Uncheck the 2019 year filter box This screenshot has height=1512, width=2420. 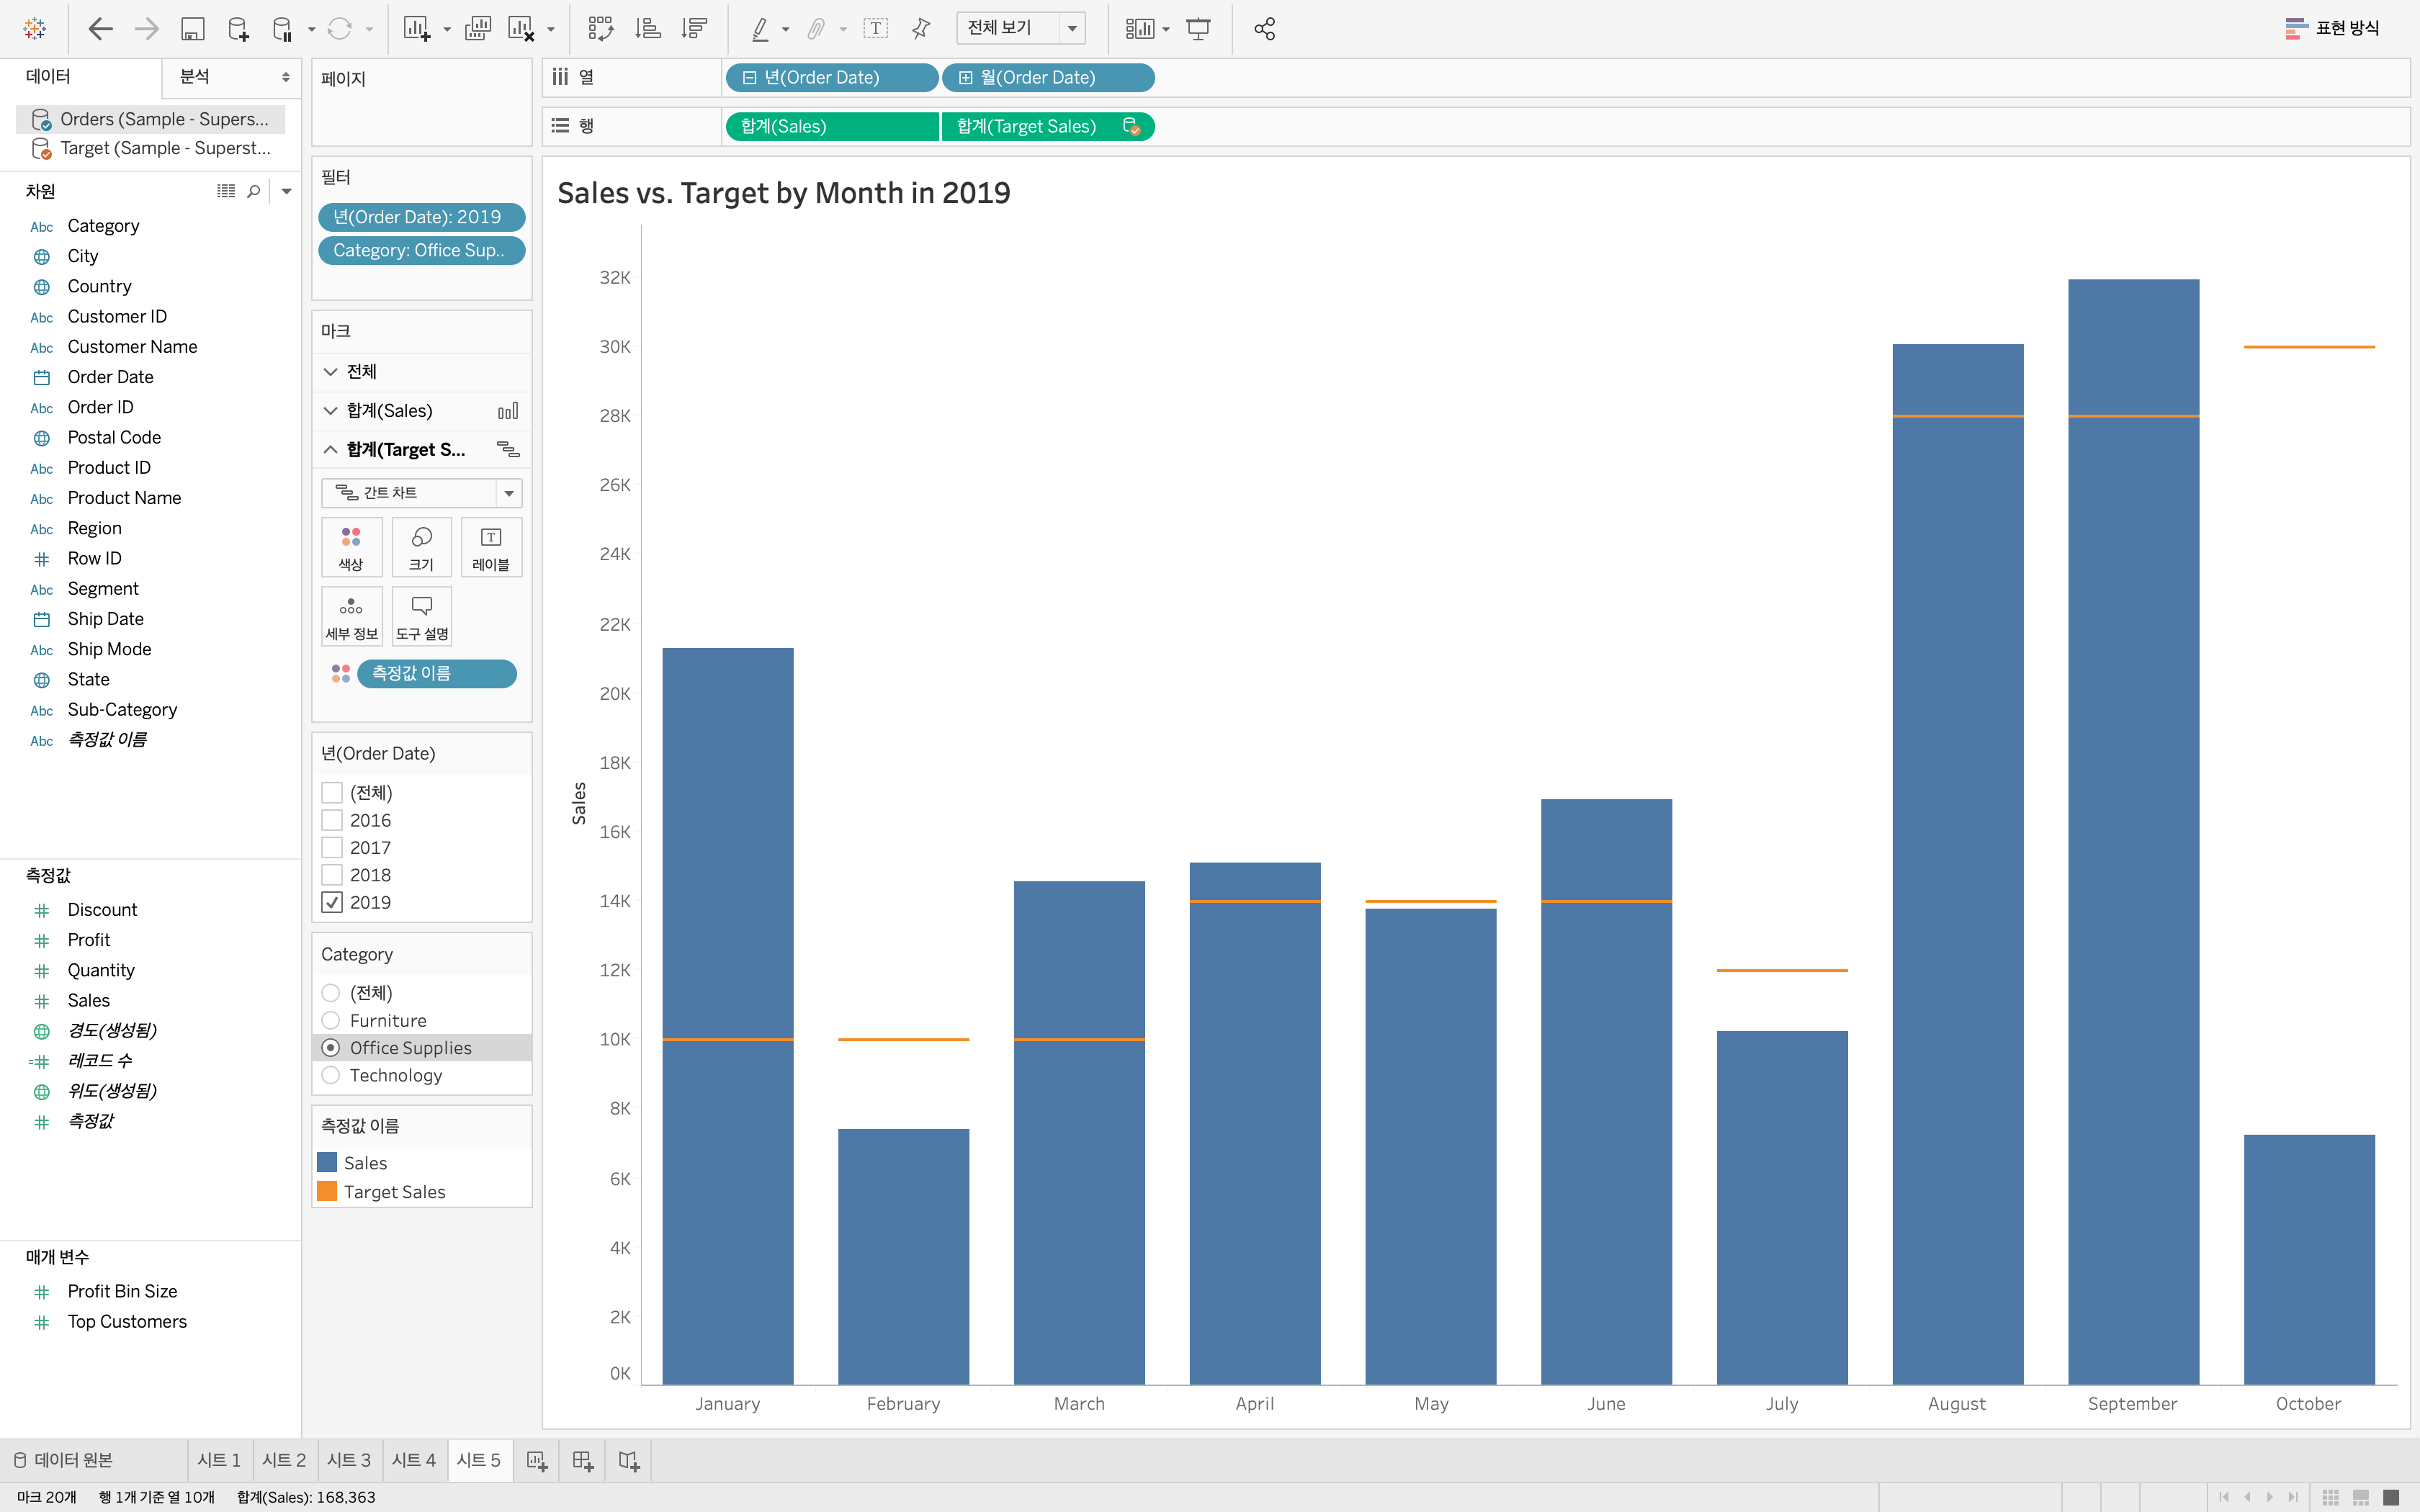(332, 902)
